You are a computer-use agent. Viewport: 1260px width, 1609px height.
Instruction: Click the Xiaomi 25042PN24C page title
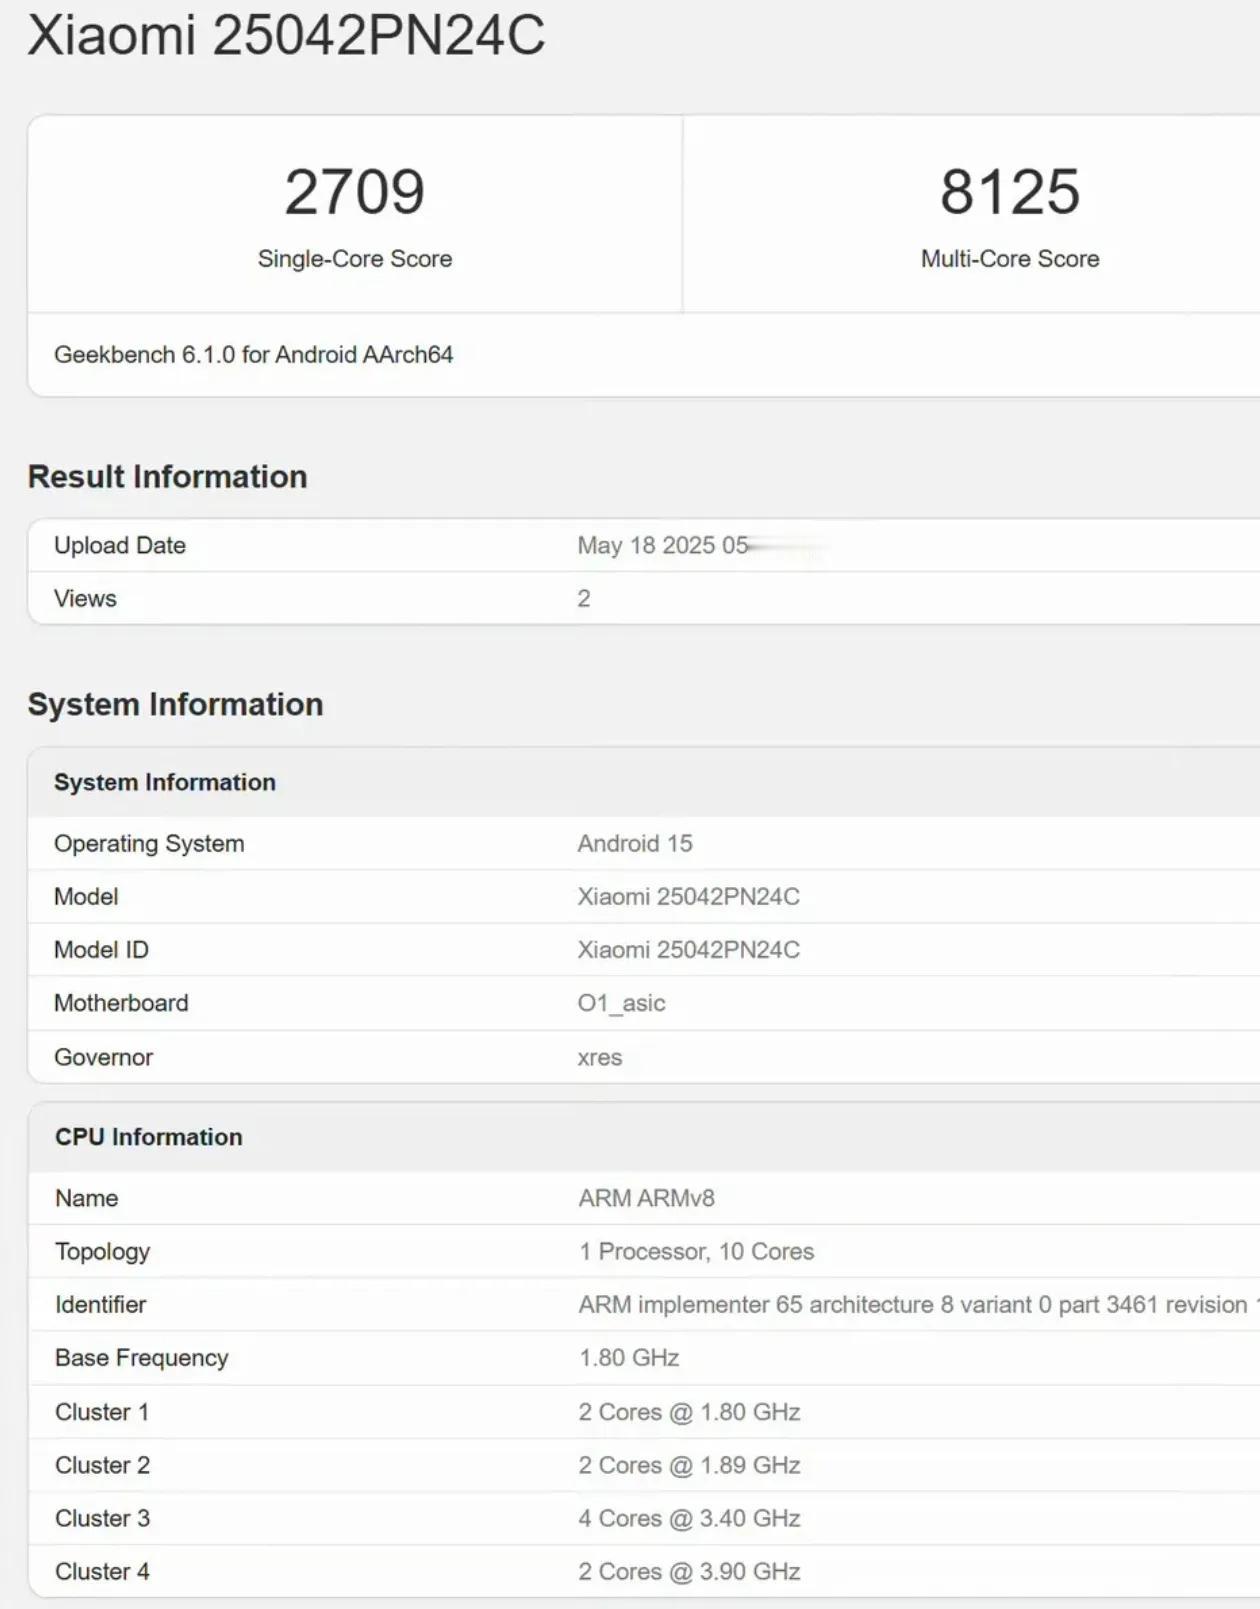(x=286, y=35)
